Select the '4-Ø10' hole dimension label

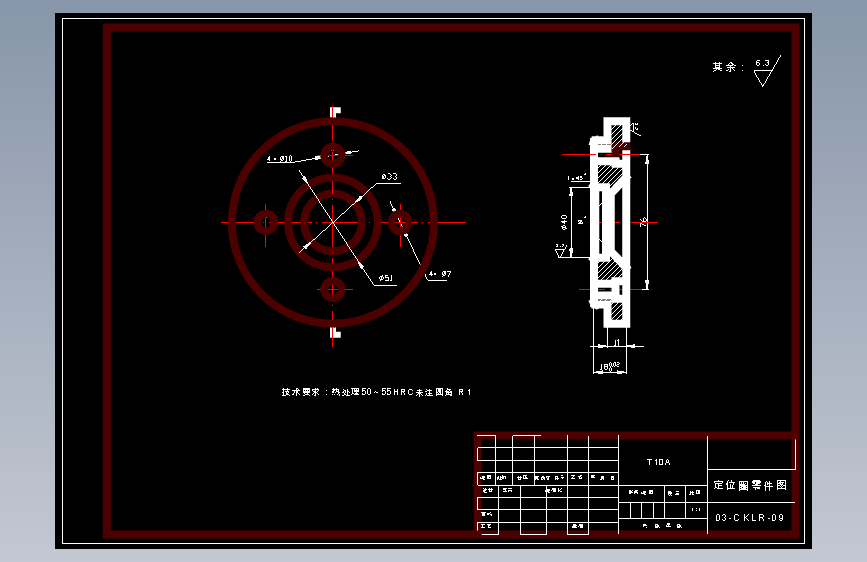click(280, 159)
